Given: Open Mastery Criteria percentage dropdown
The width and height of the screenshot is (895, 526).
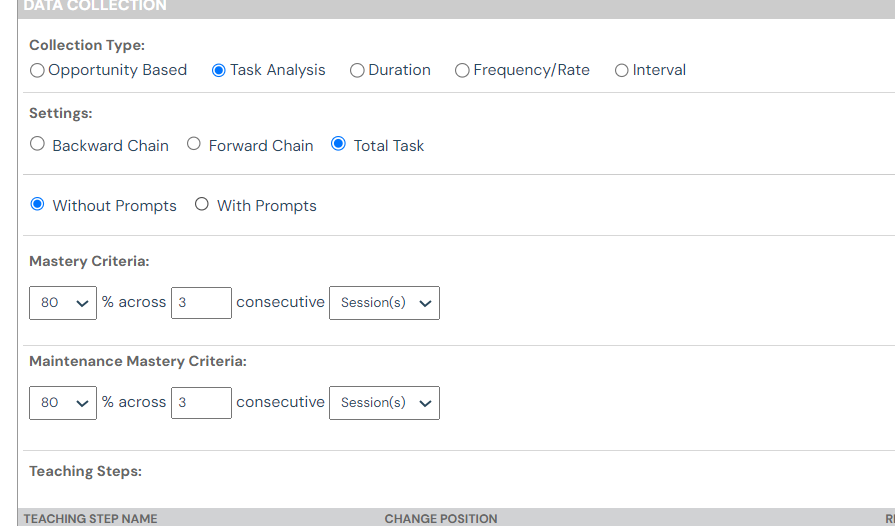Looking at the screenshot, I should coord(63,303).
